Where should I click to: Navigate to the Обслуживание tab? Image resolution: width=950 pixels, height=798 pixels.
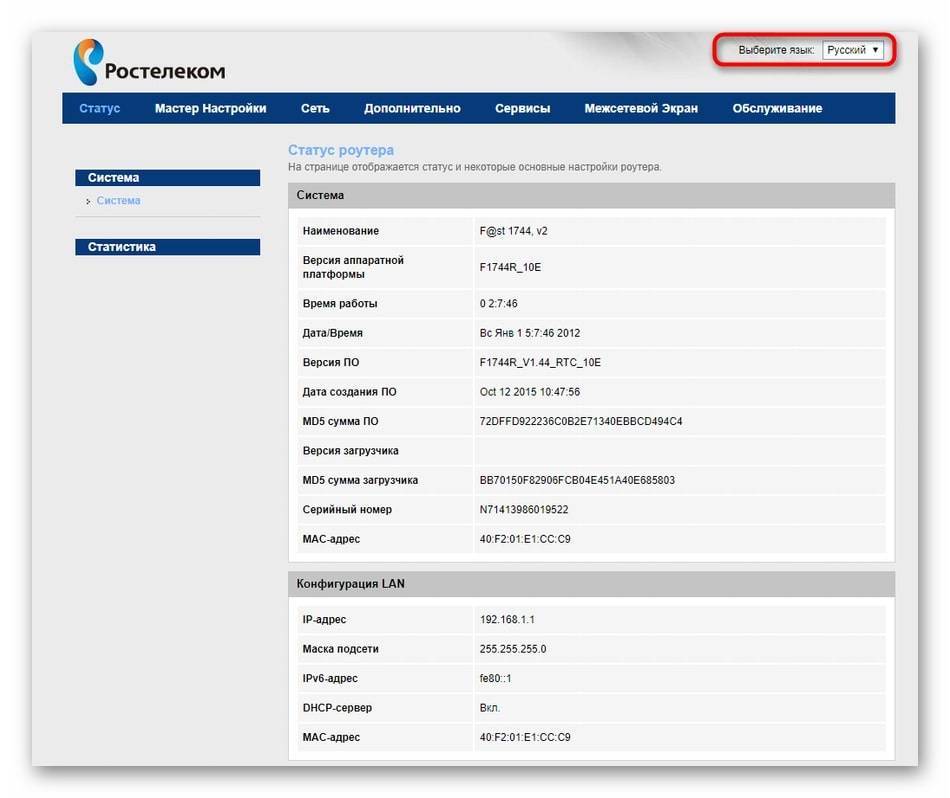(x=777, y=108)
